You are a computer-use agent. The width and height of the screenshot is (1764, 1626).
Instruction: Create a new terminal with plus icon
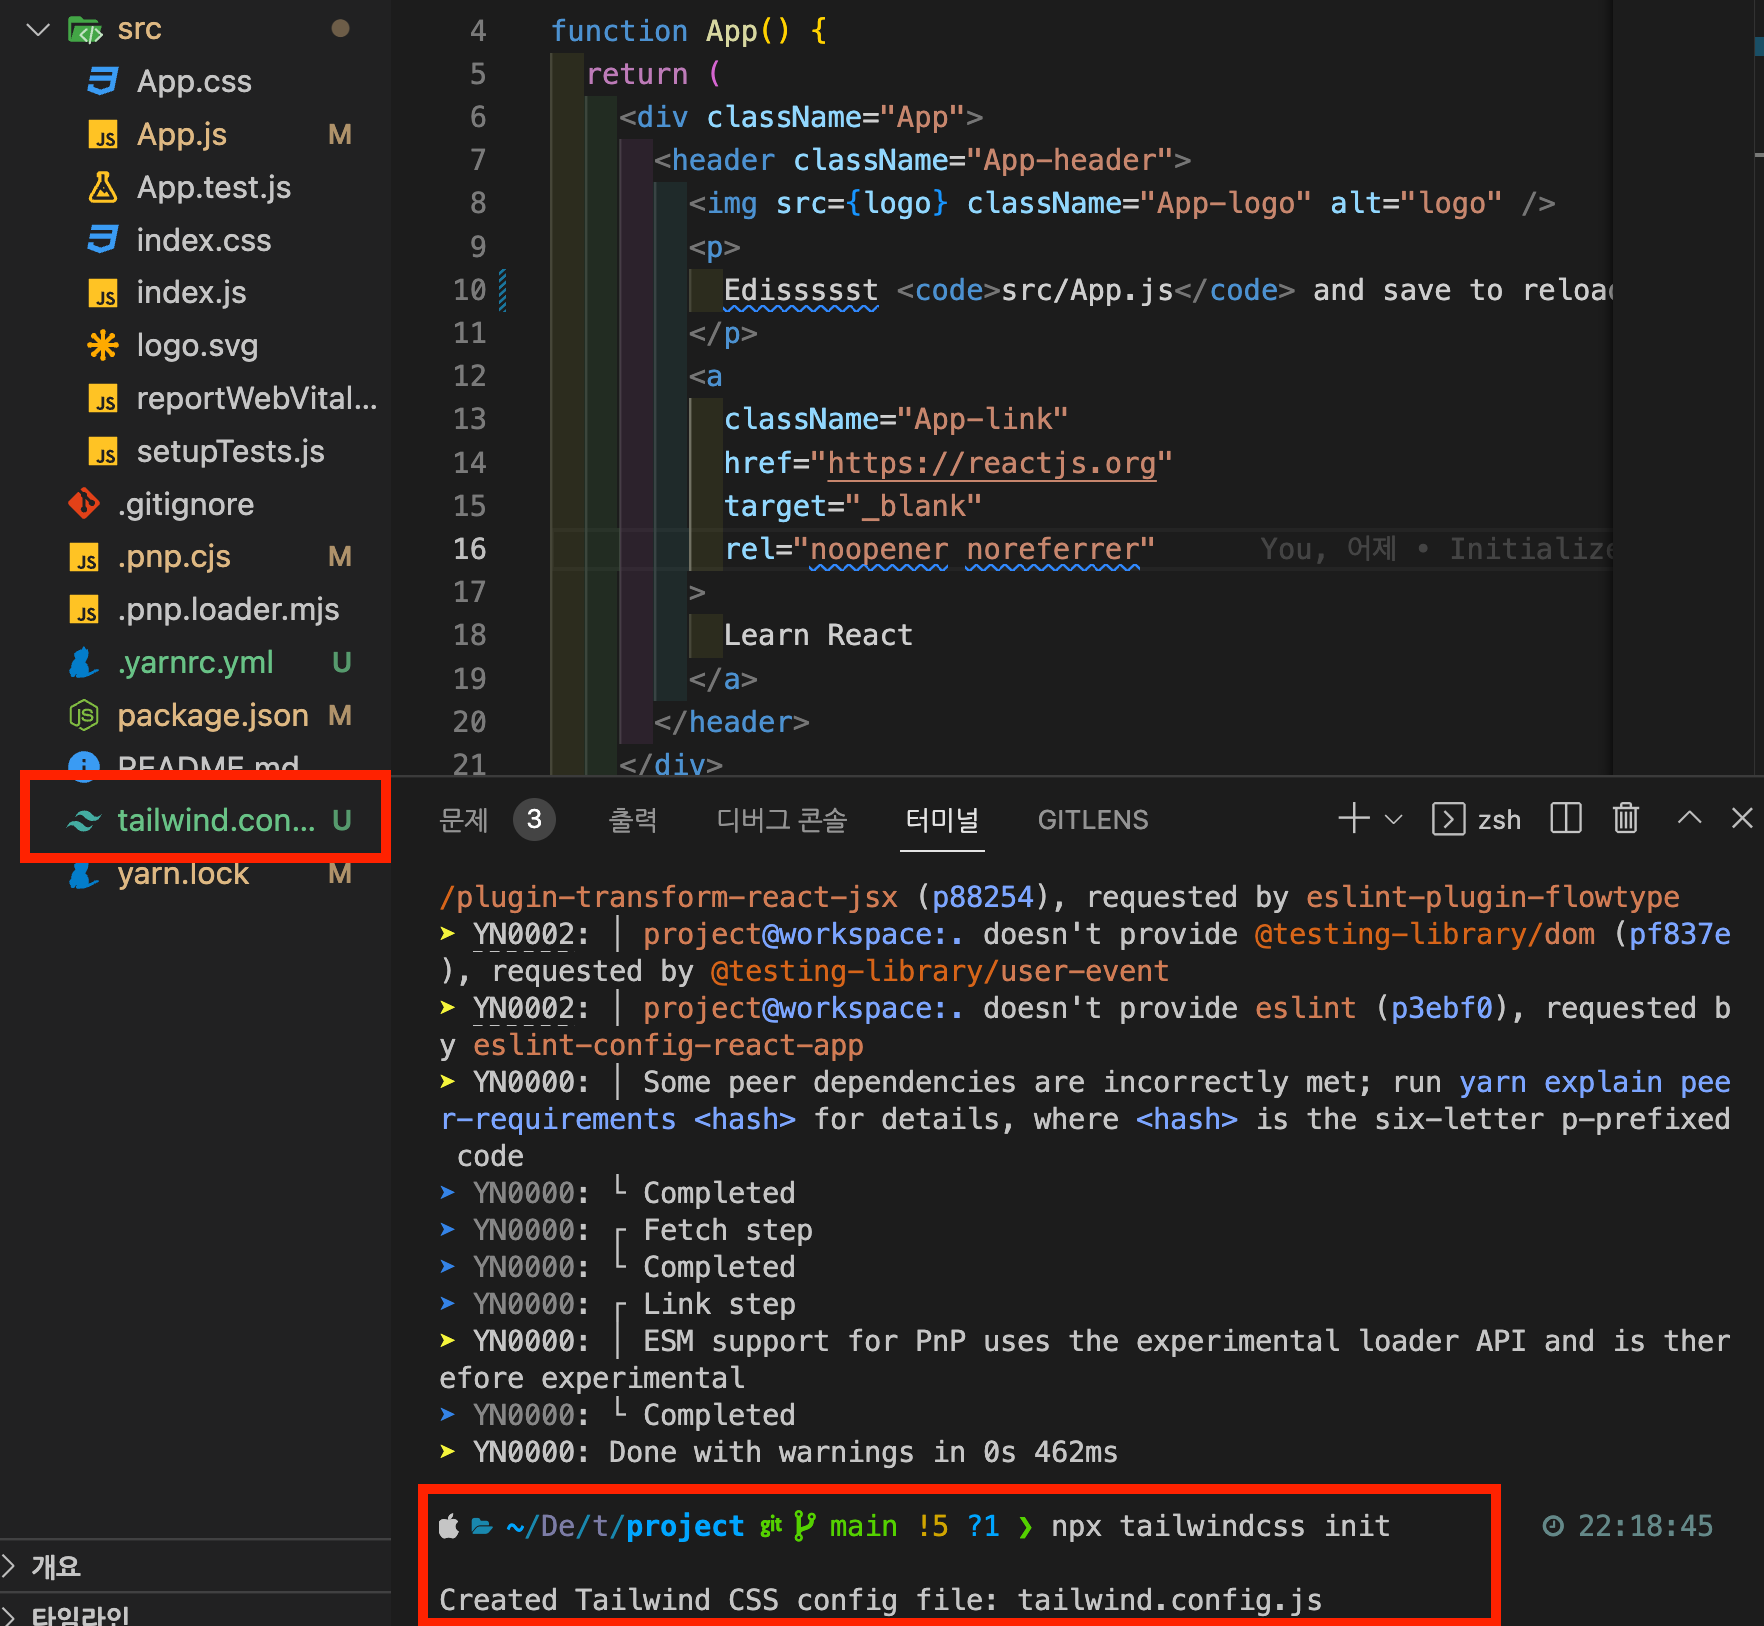[x=1354, y=819]
